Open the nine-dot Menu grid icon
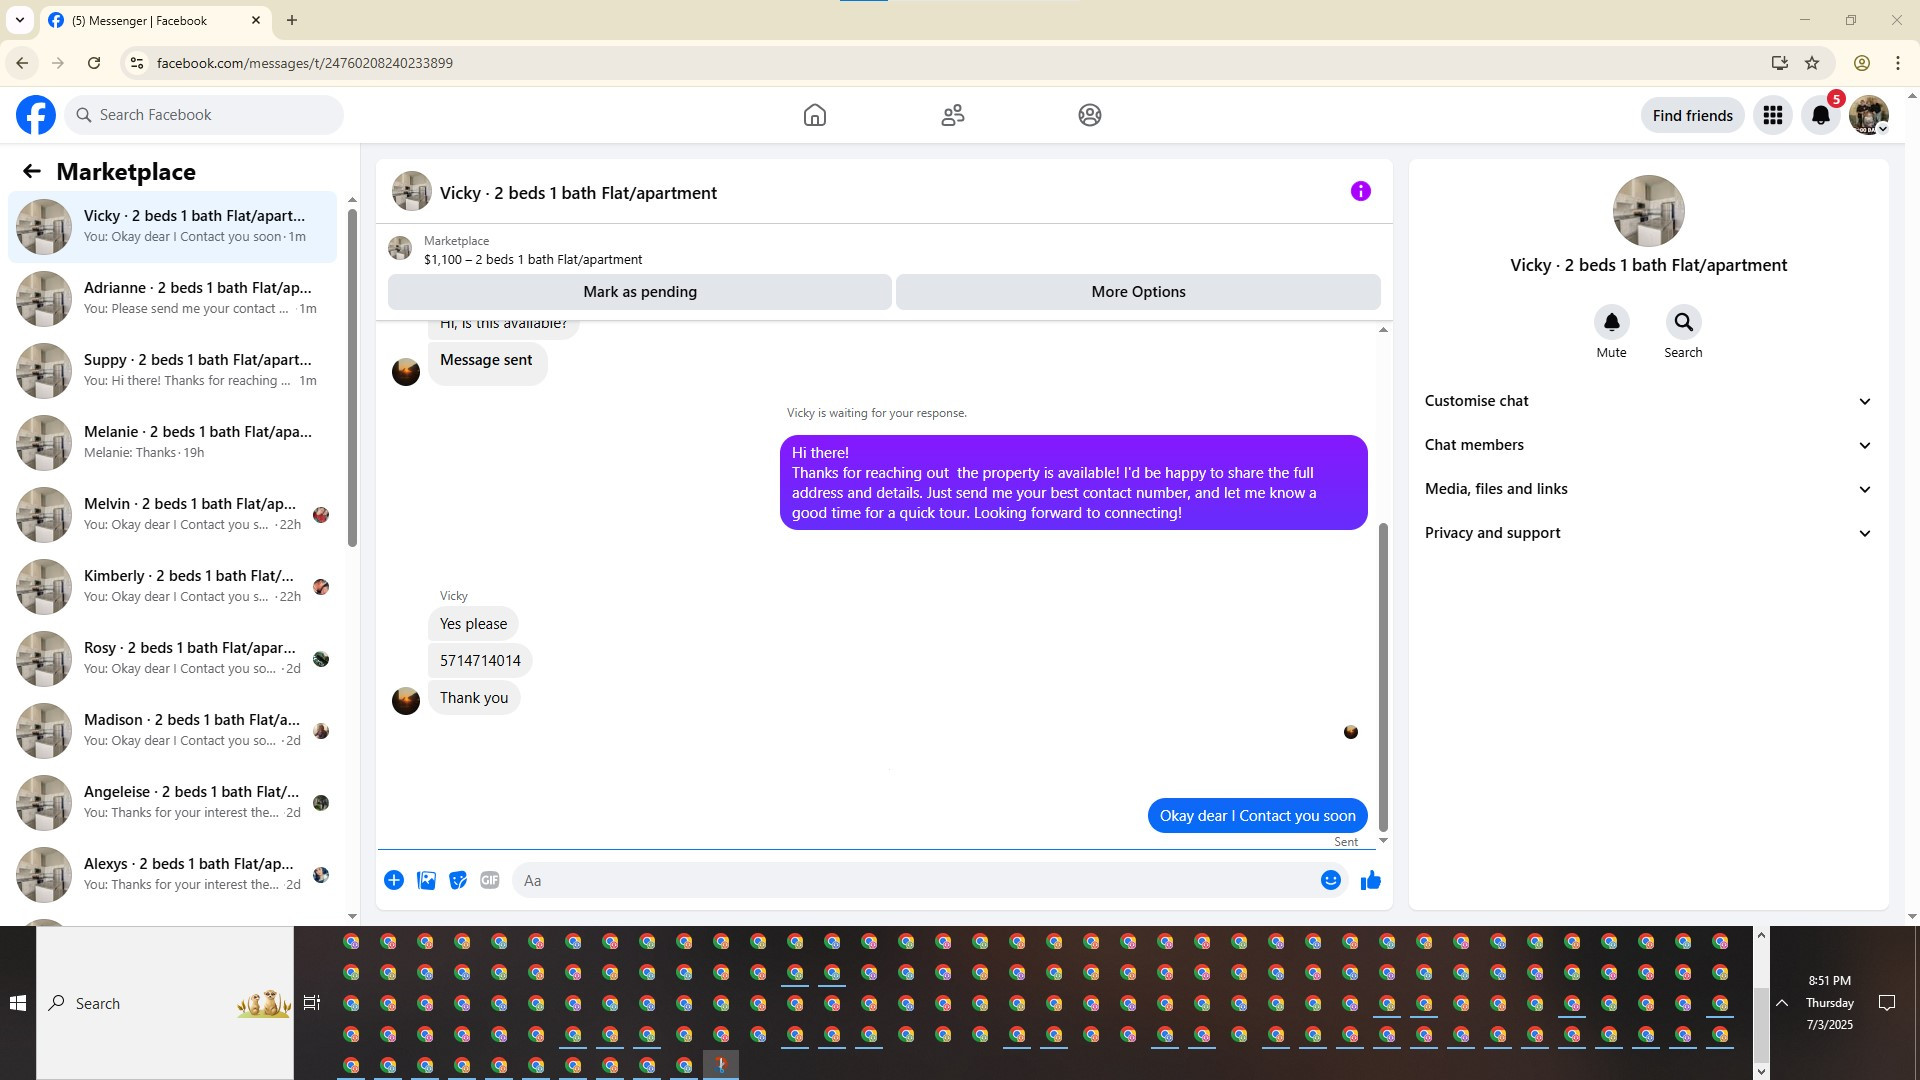The width and height of the screenshot is (1920, 1080). [1772, 115]
